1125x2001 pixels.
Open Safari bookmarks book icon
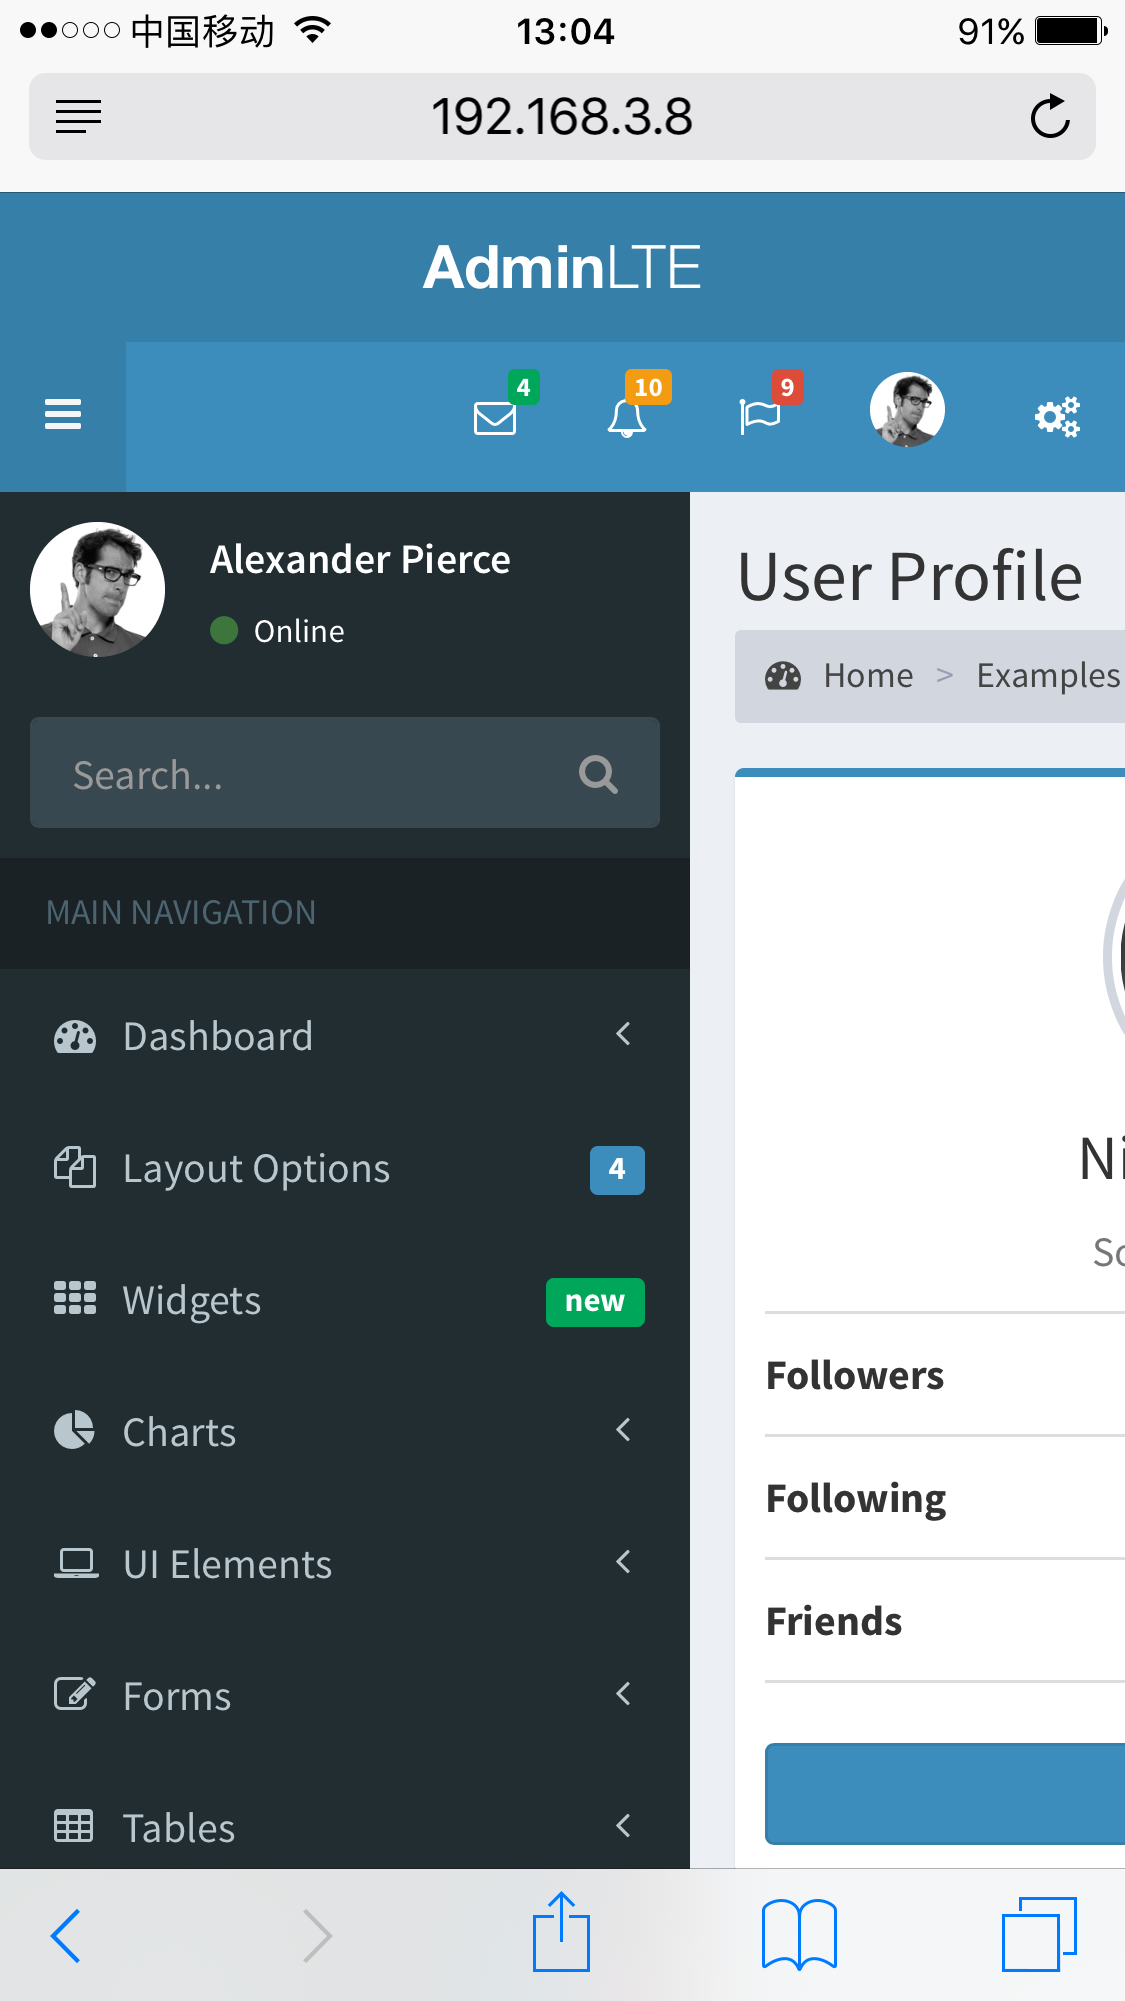click(x=799, y=1934)
